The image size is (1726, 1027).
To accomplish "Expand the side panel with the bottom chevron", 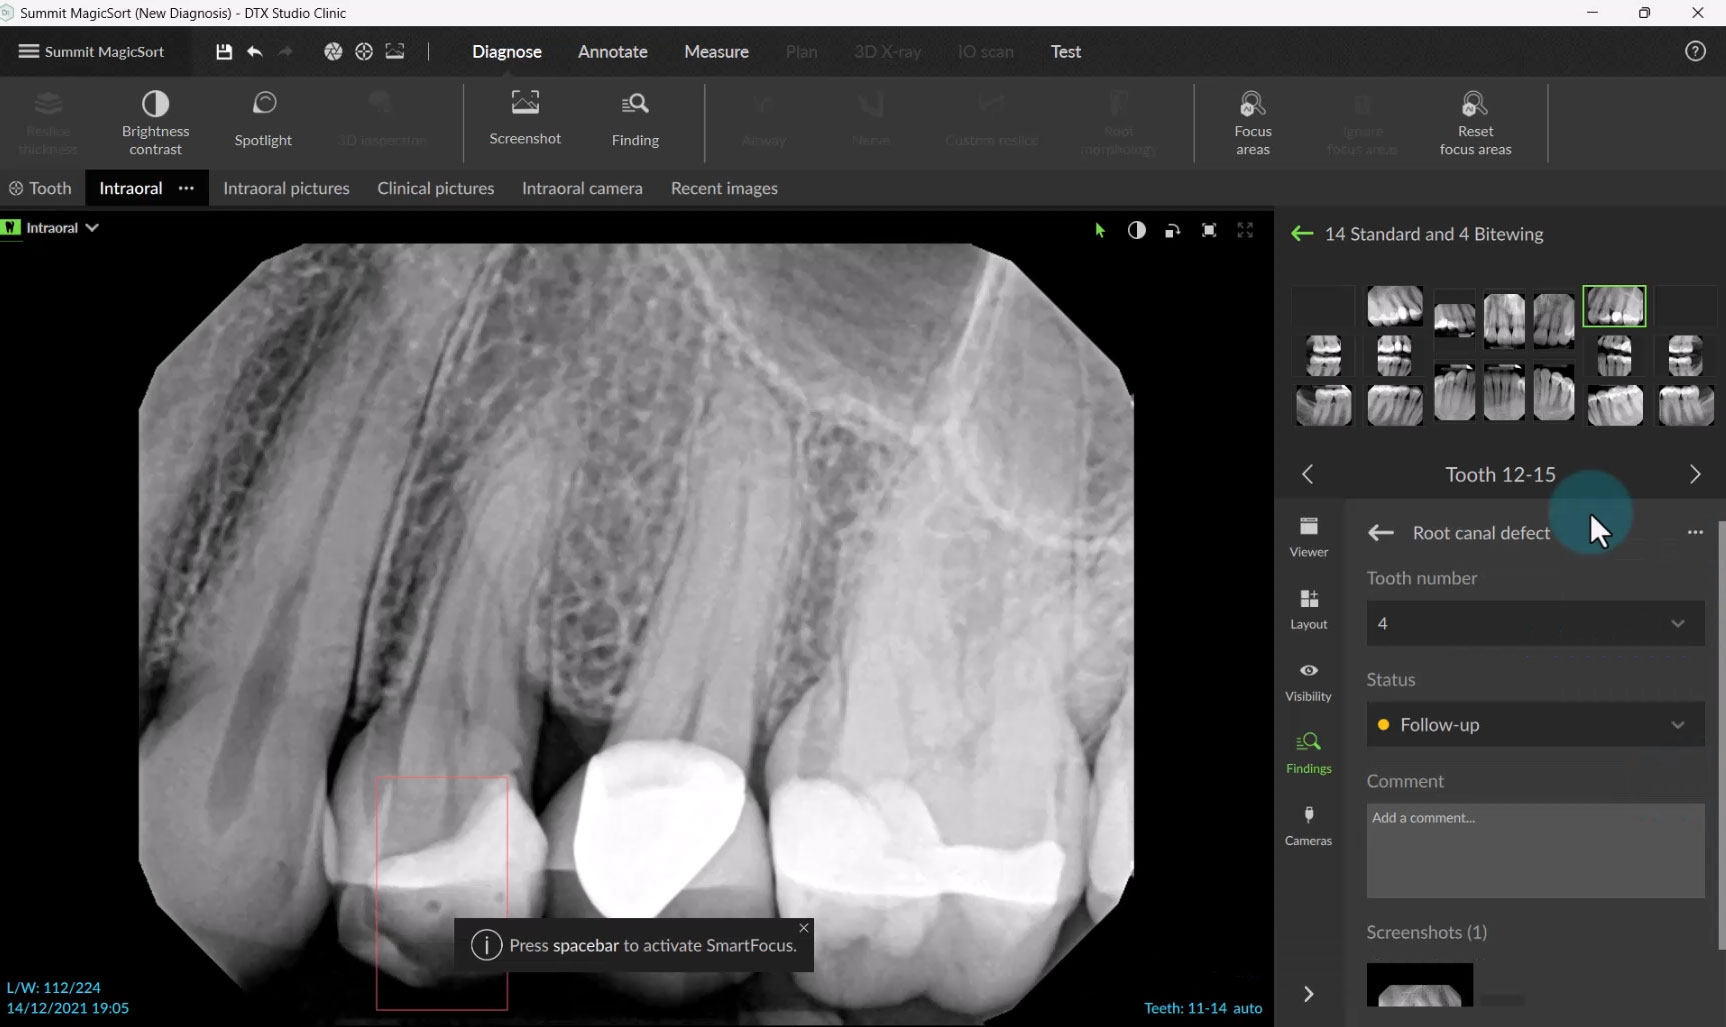I will tap(1308, 994).
